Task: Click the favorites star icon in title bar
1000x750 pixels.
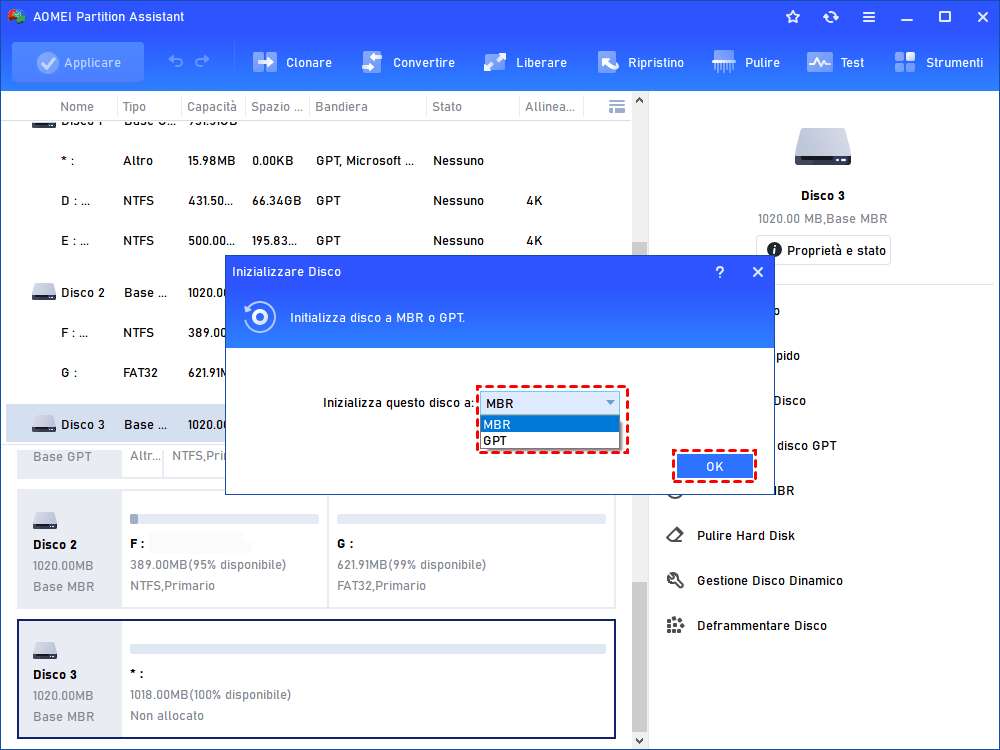Action: click(x=793, y=17)
